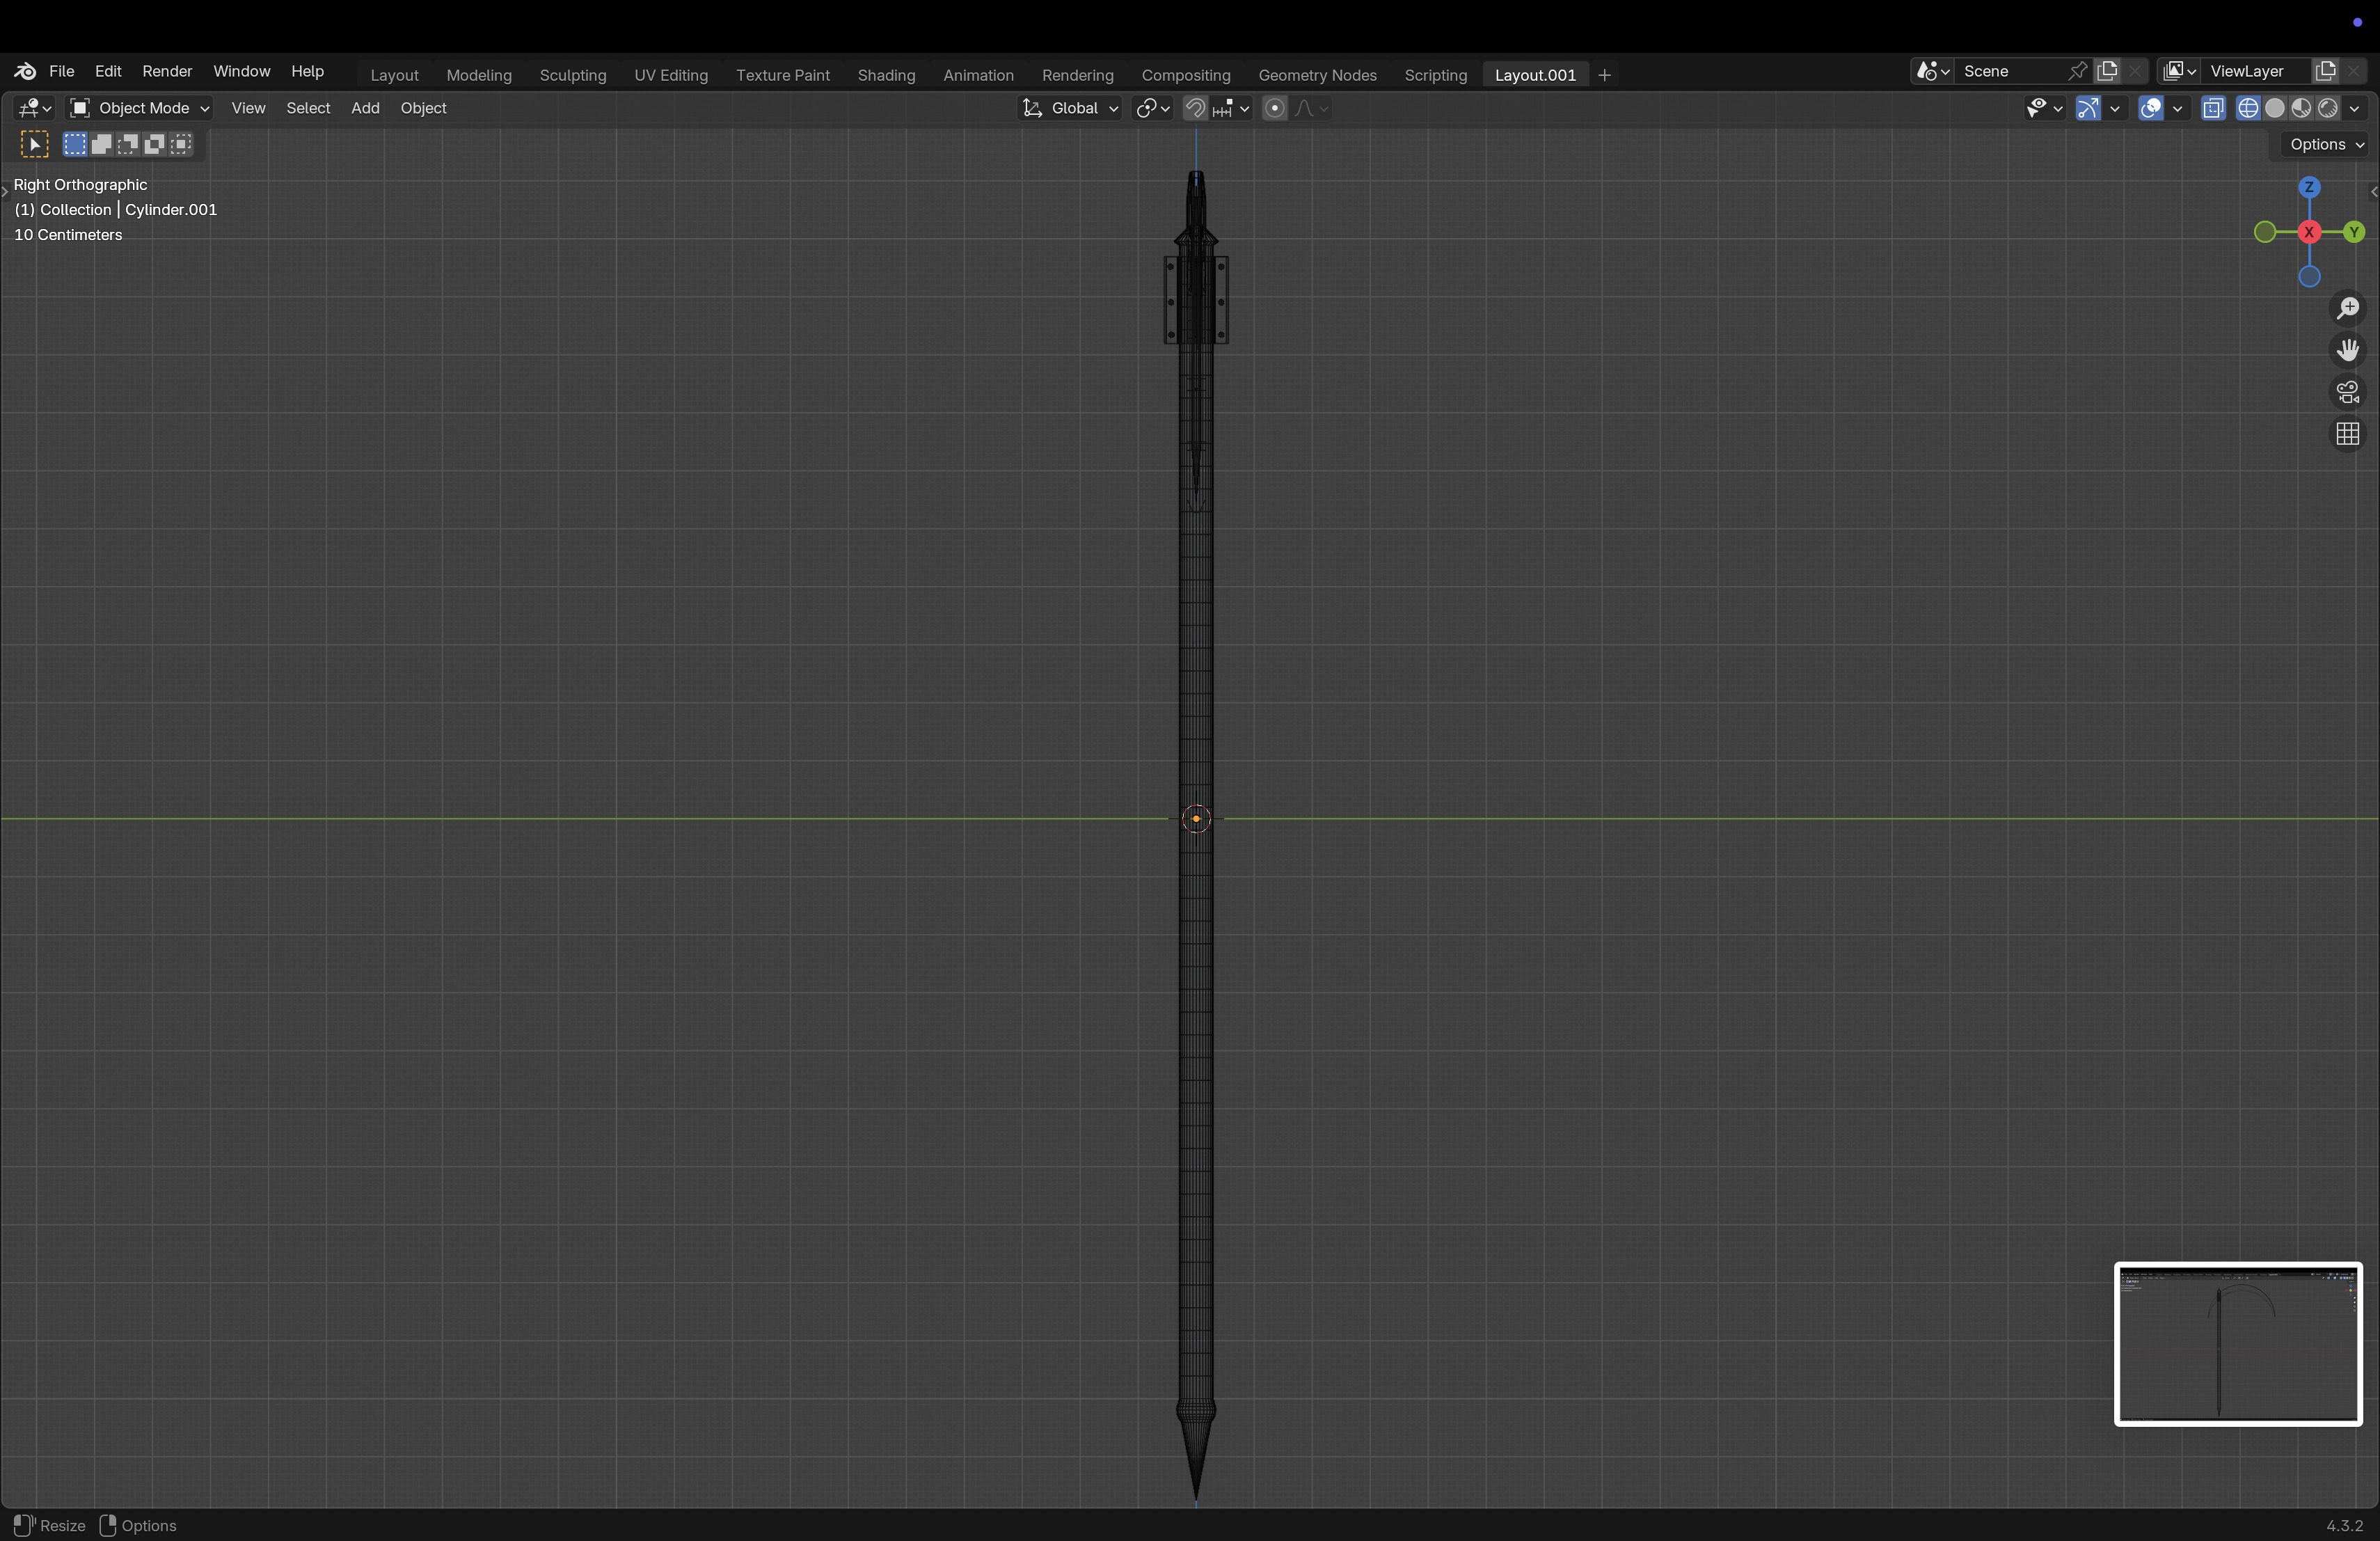This screenshot has width=2380, height=1541.
Task: Click the ViewLayer name field
Action: click(2255, 71)
